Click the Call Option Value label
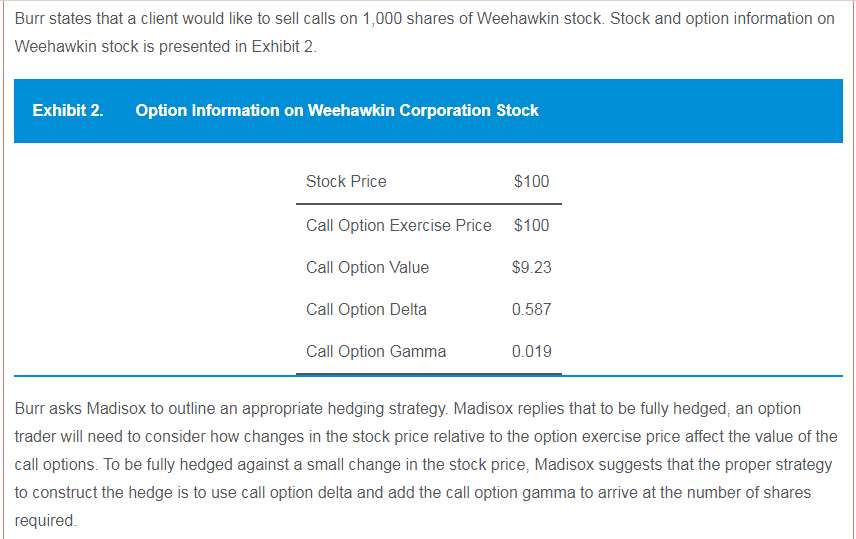The width and height of the screenshot is (856, 539). [x=367, y=268]
